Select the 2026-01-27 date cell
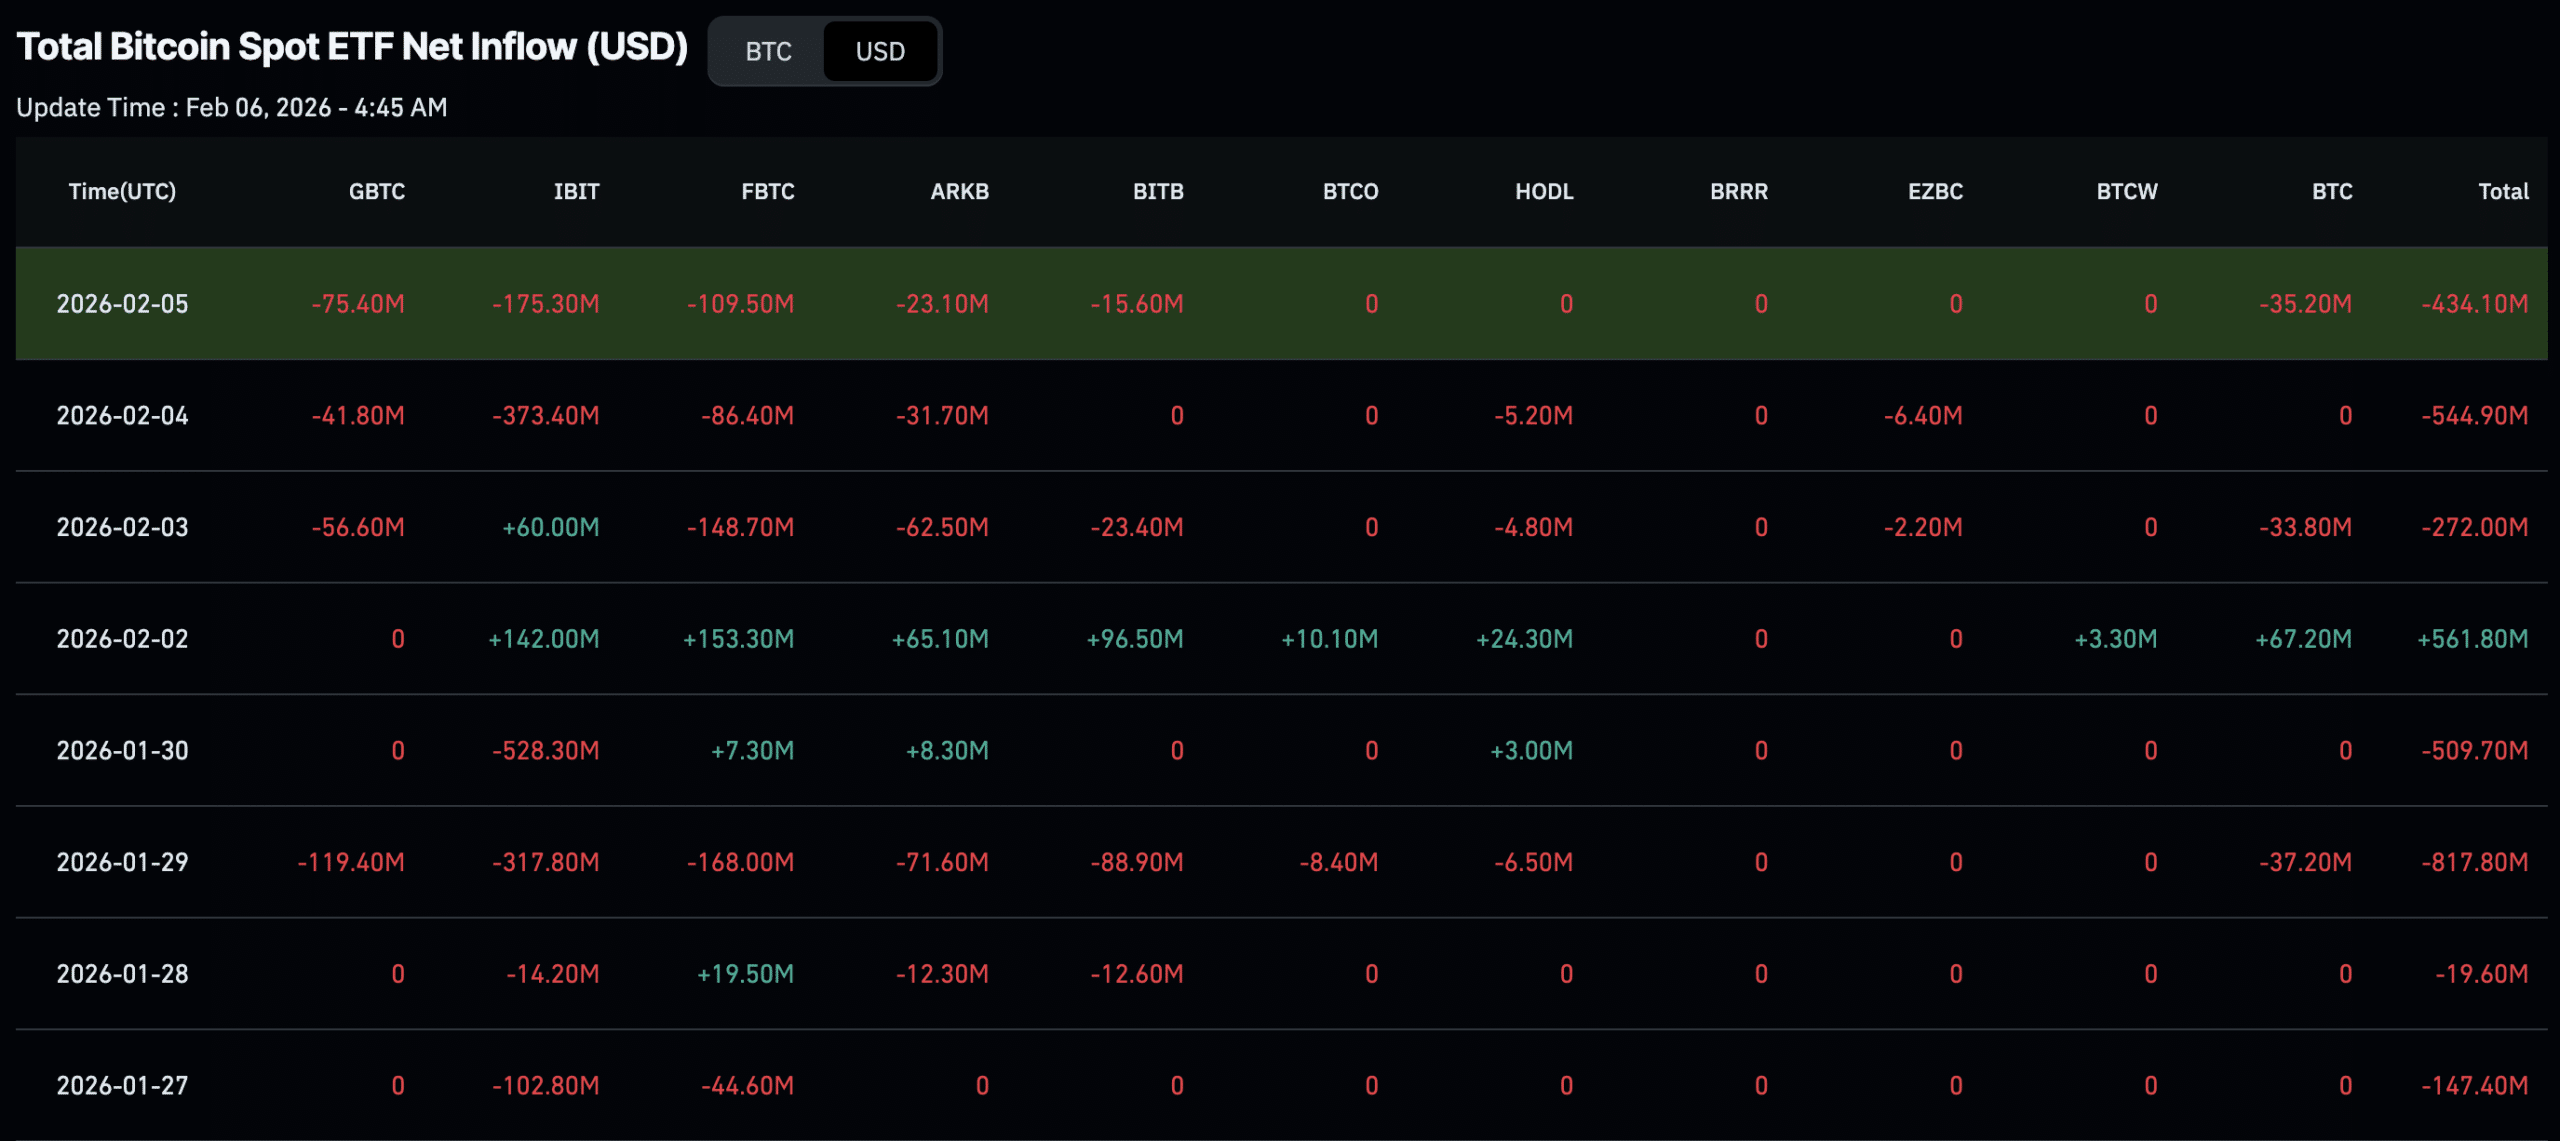Screen dimensions: 2560x1141 122,1086
